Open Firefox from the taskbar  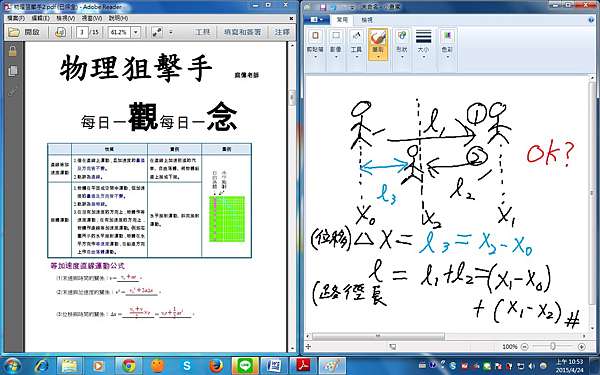[216, 366]
